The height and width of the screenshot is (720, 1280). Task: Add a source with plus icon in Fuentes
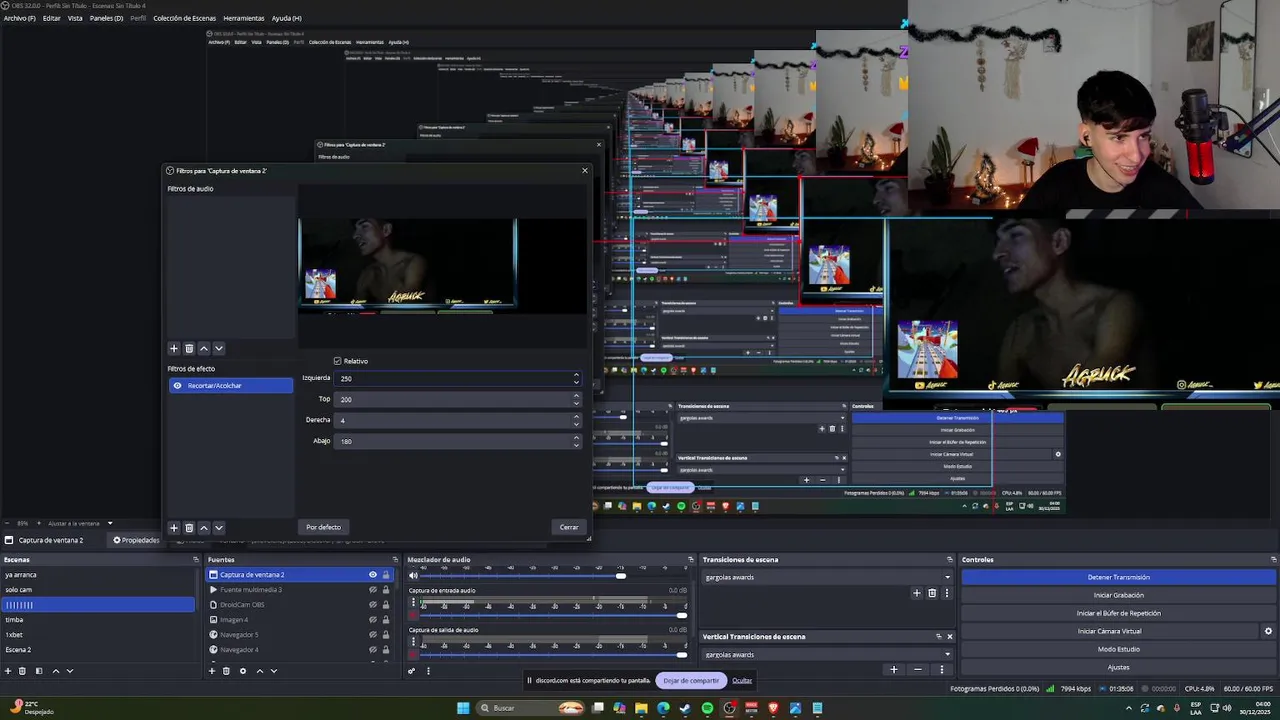click(212, 671)
